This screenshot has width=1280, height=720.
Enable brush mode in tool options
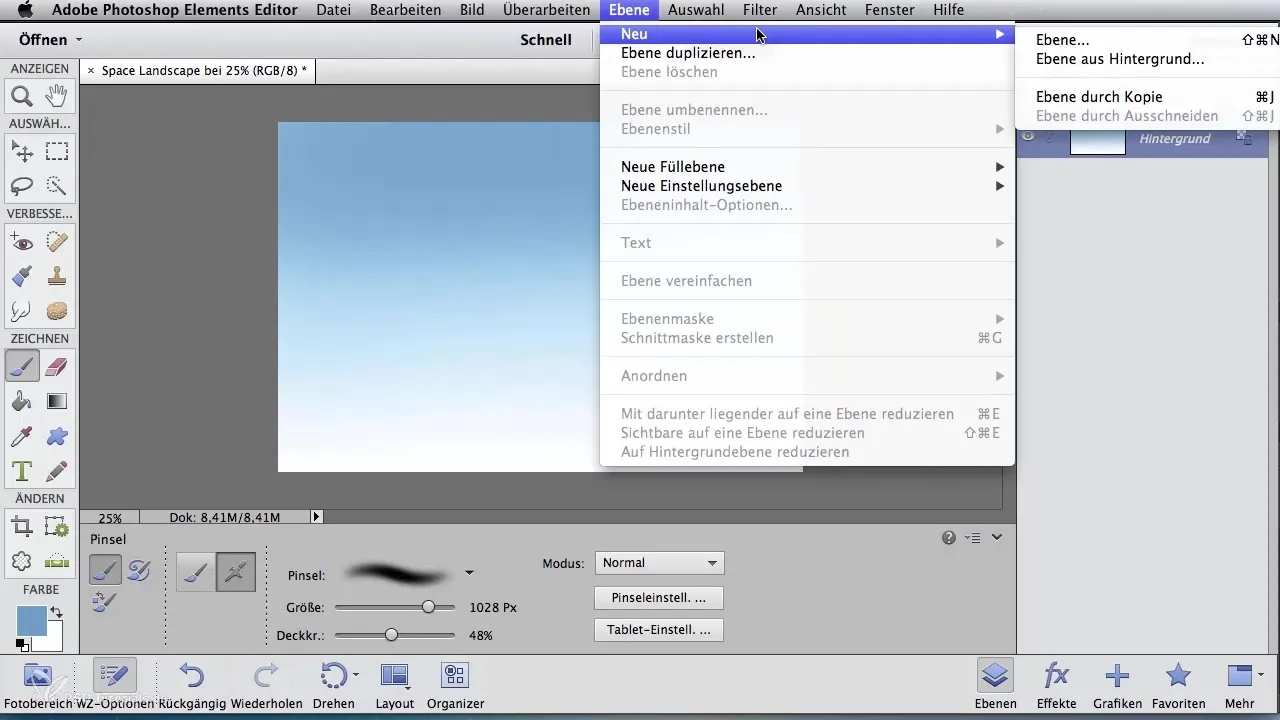(x=197, y=572)
